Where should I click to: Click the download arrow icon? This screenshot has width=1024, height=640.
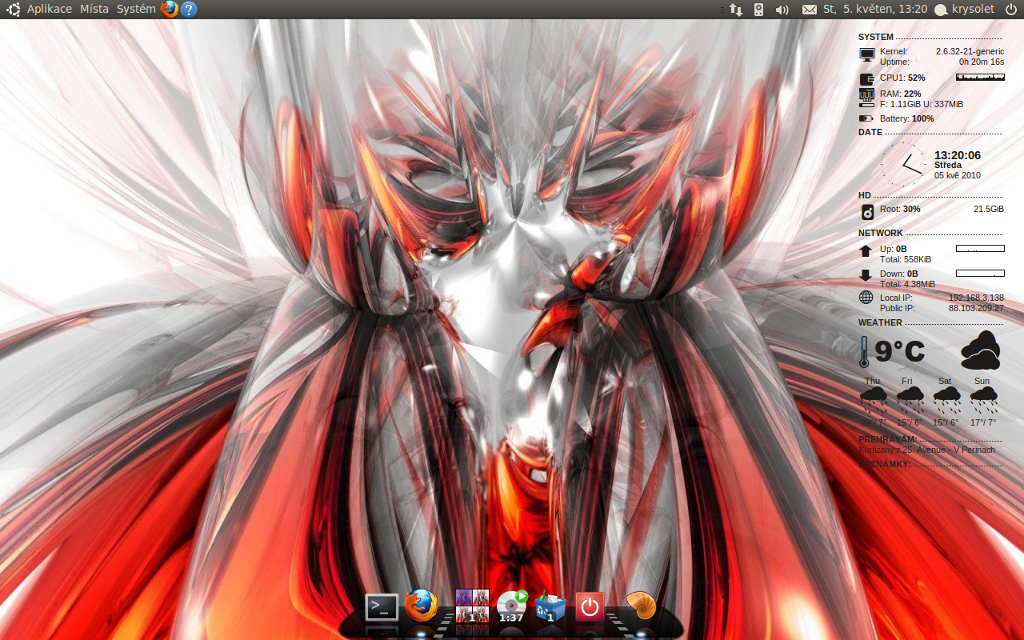865,276
